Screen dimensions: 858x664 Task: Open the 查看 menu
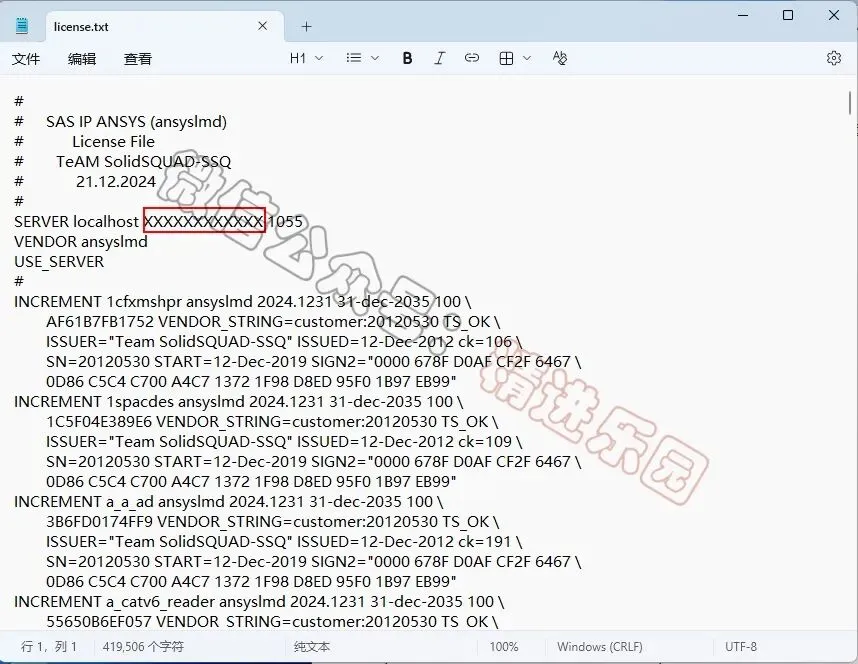pyautogui.click(x=138, y=59)
